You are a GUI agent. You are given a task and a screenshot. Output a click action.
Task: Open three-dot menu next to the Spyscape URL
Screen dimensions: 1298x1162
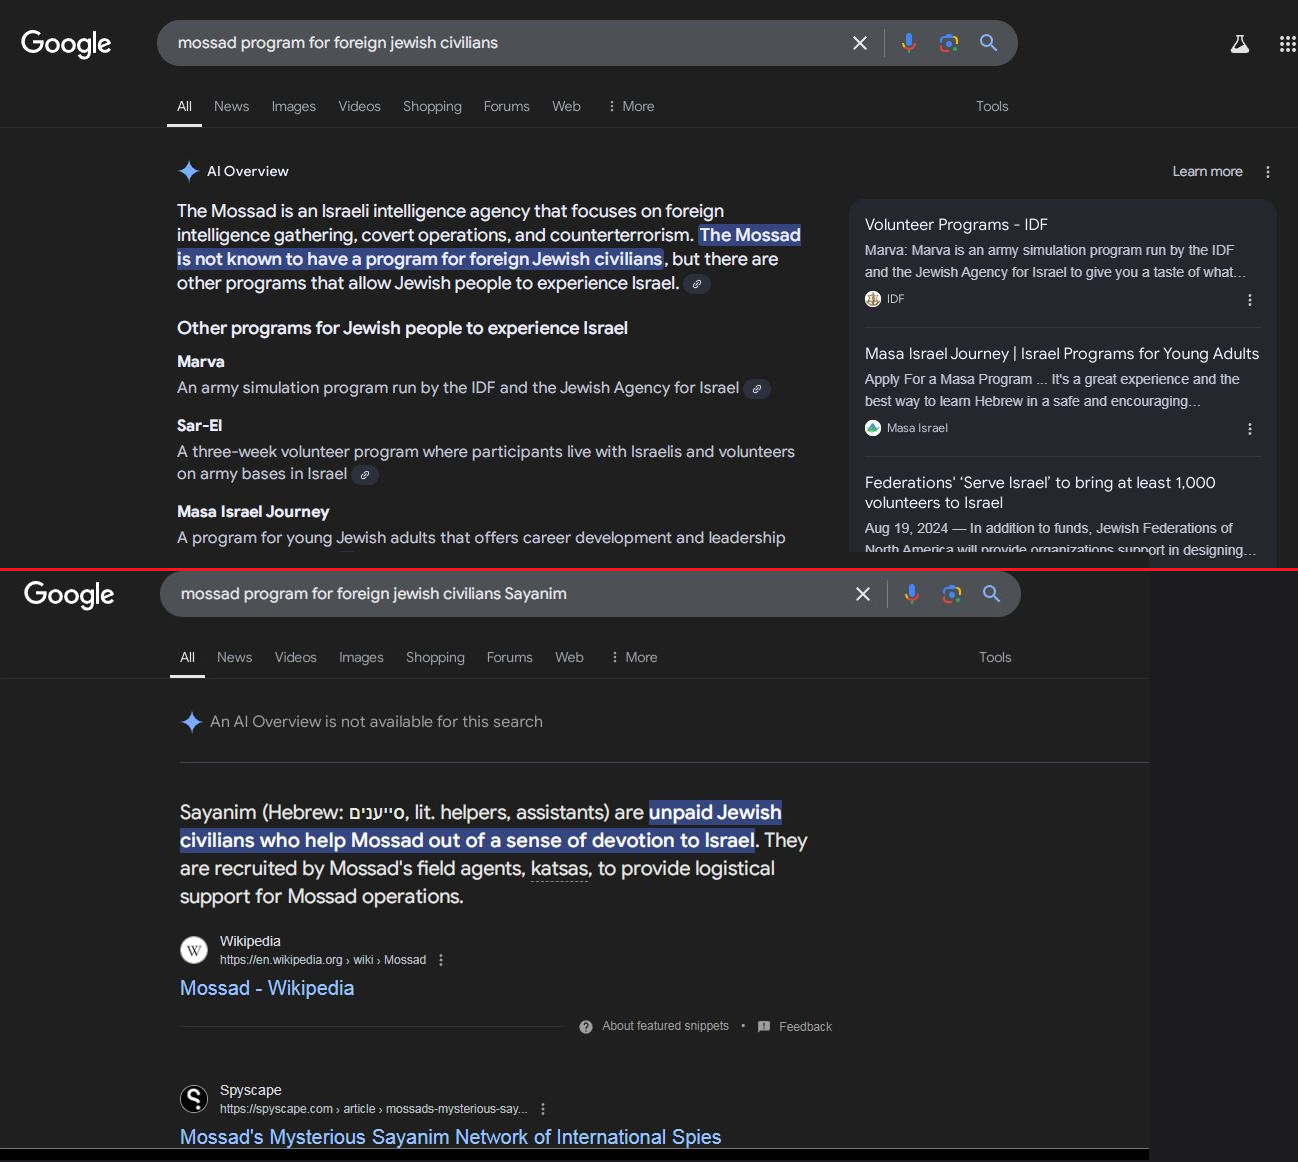[543, 1109]
